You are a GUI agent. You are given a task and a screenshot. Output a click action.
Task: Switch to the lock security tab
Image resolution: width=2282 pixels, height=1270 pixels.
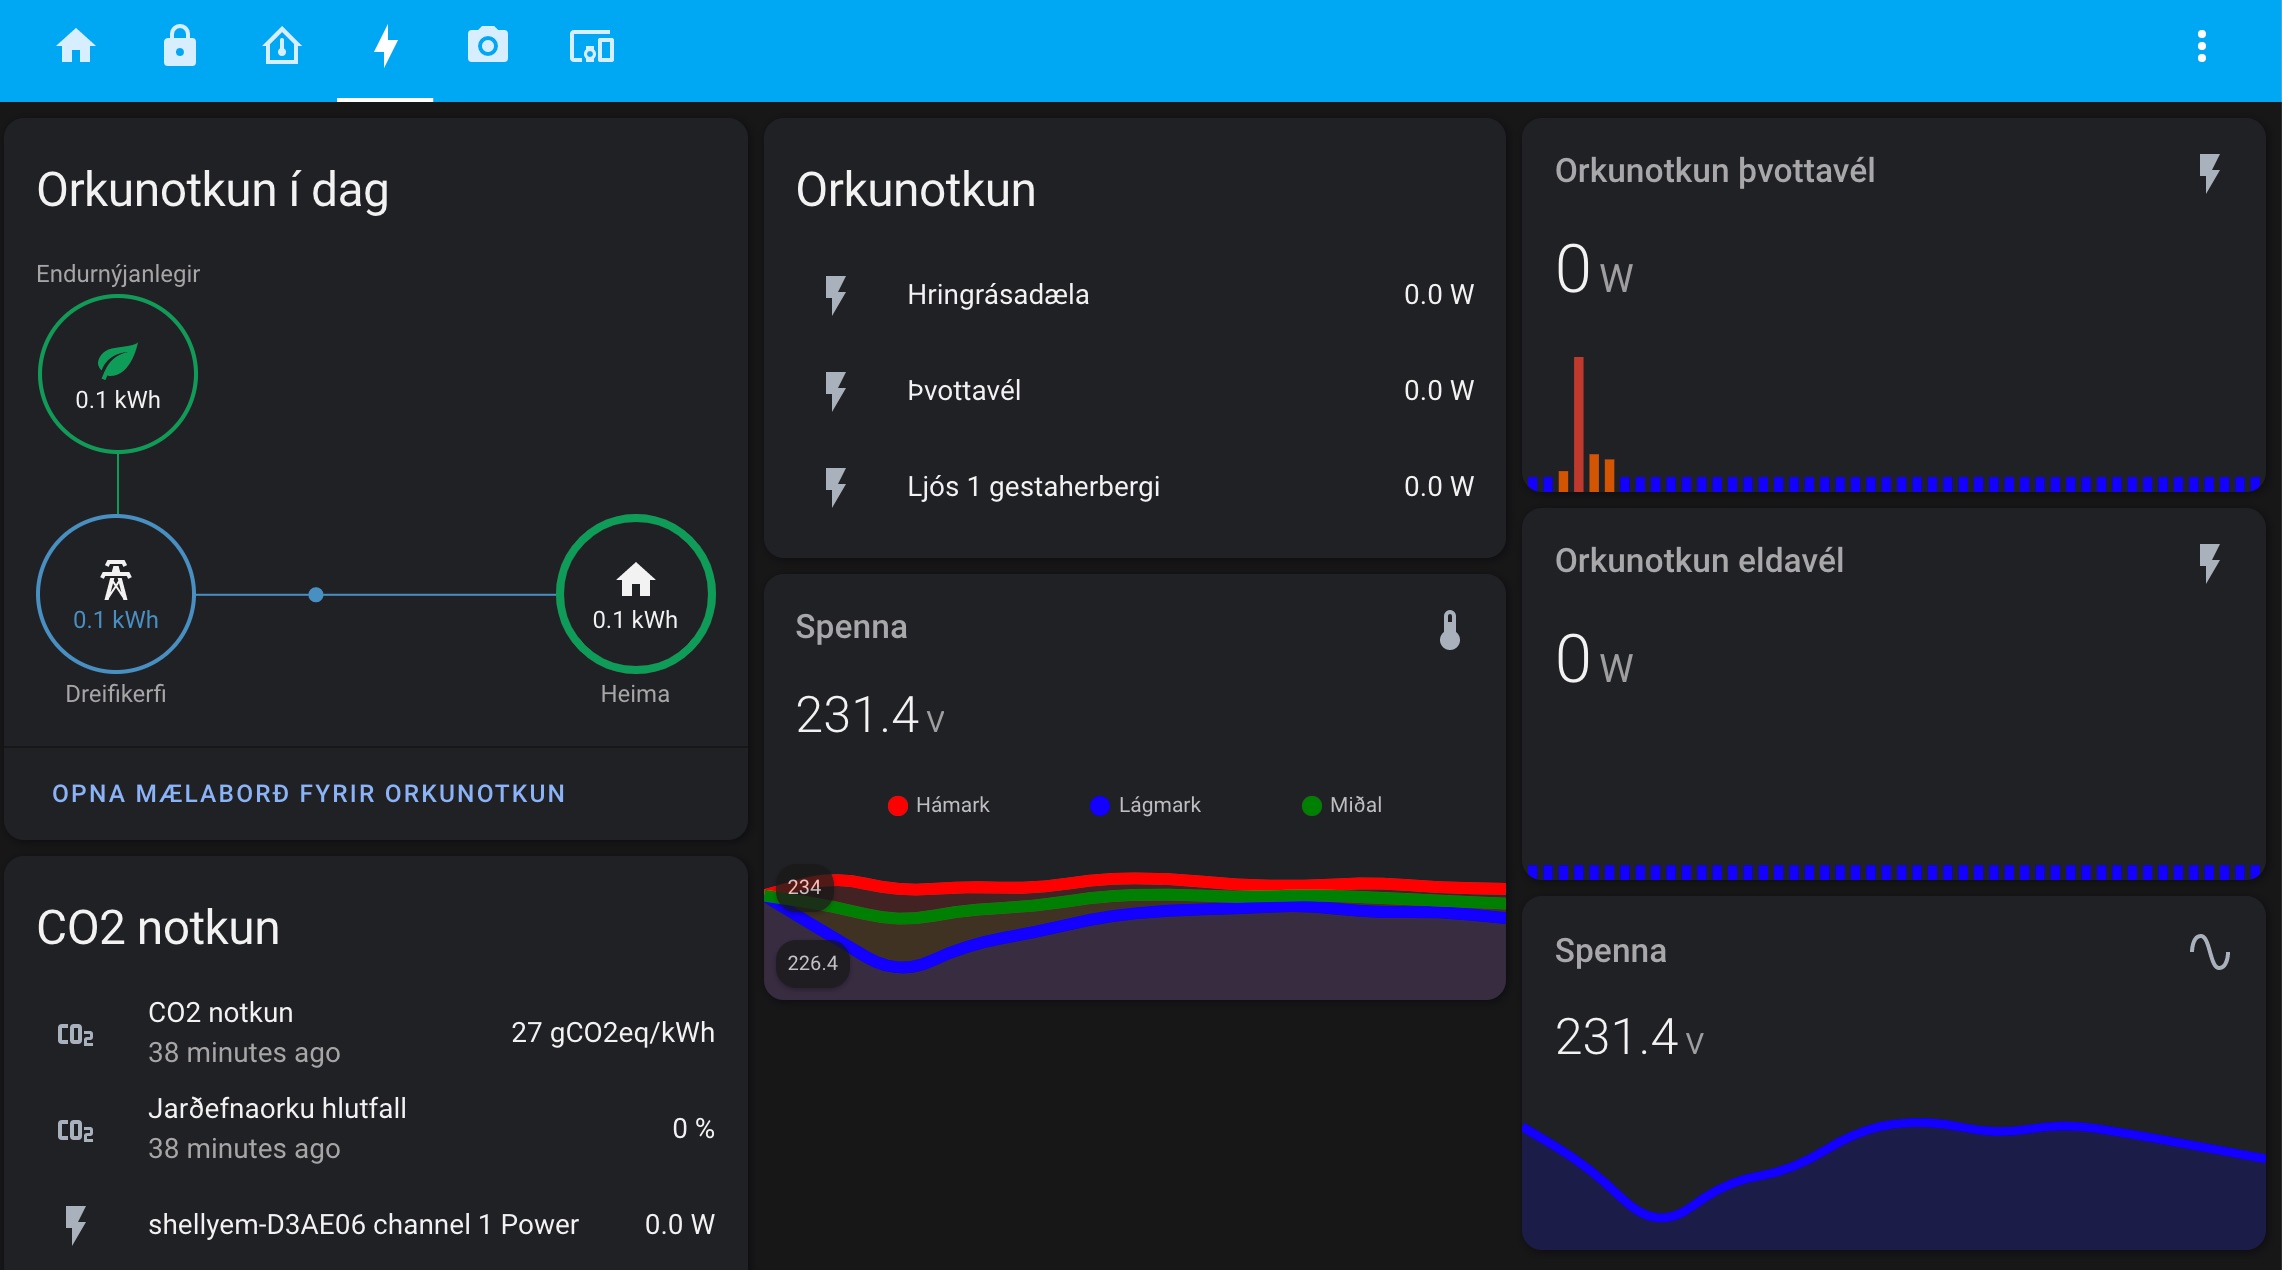click(180, 47)
